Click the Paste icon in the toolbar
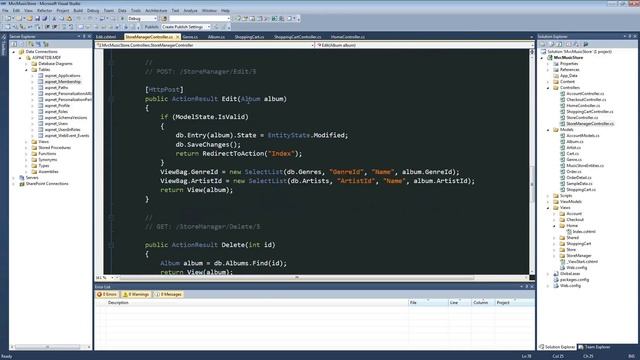 69,18
